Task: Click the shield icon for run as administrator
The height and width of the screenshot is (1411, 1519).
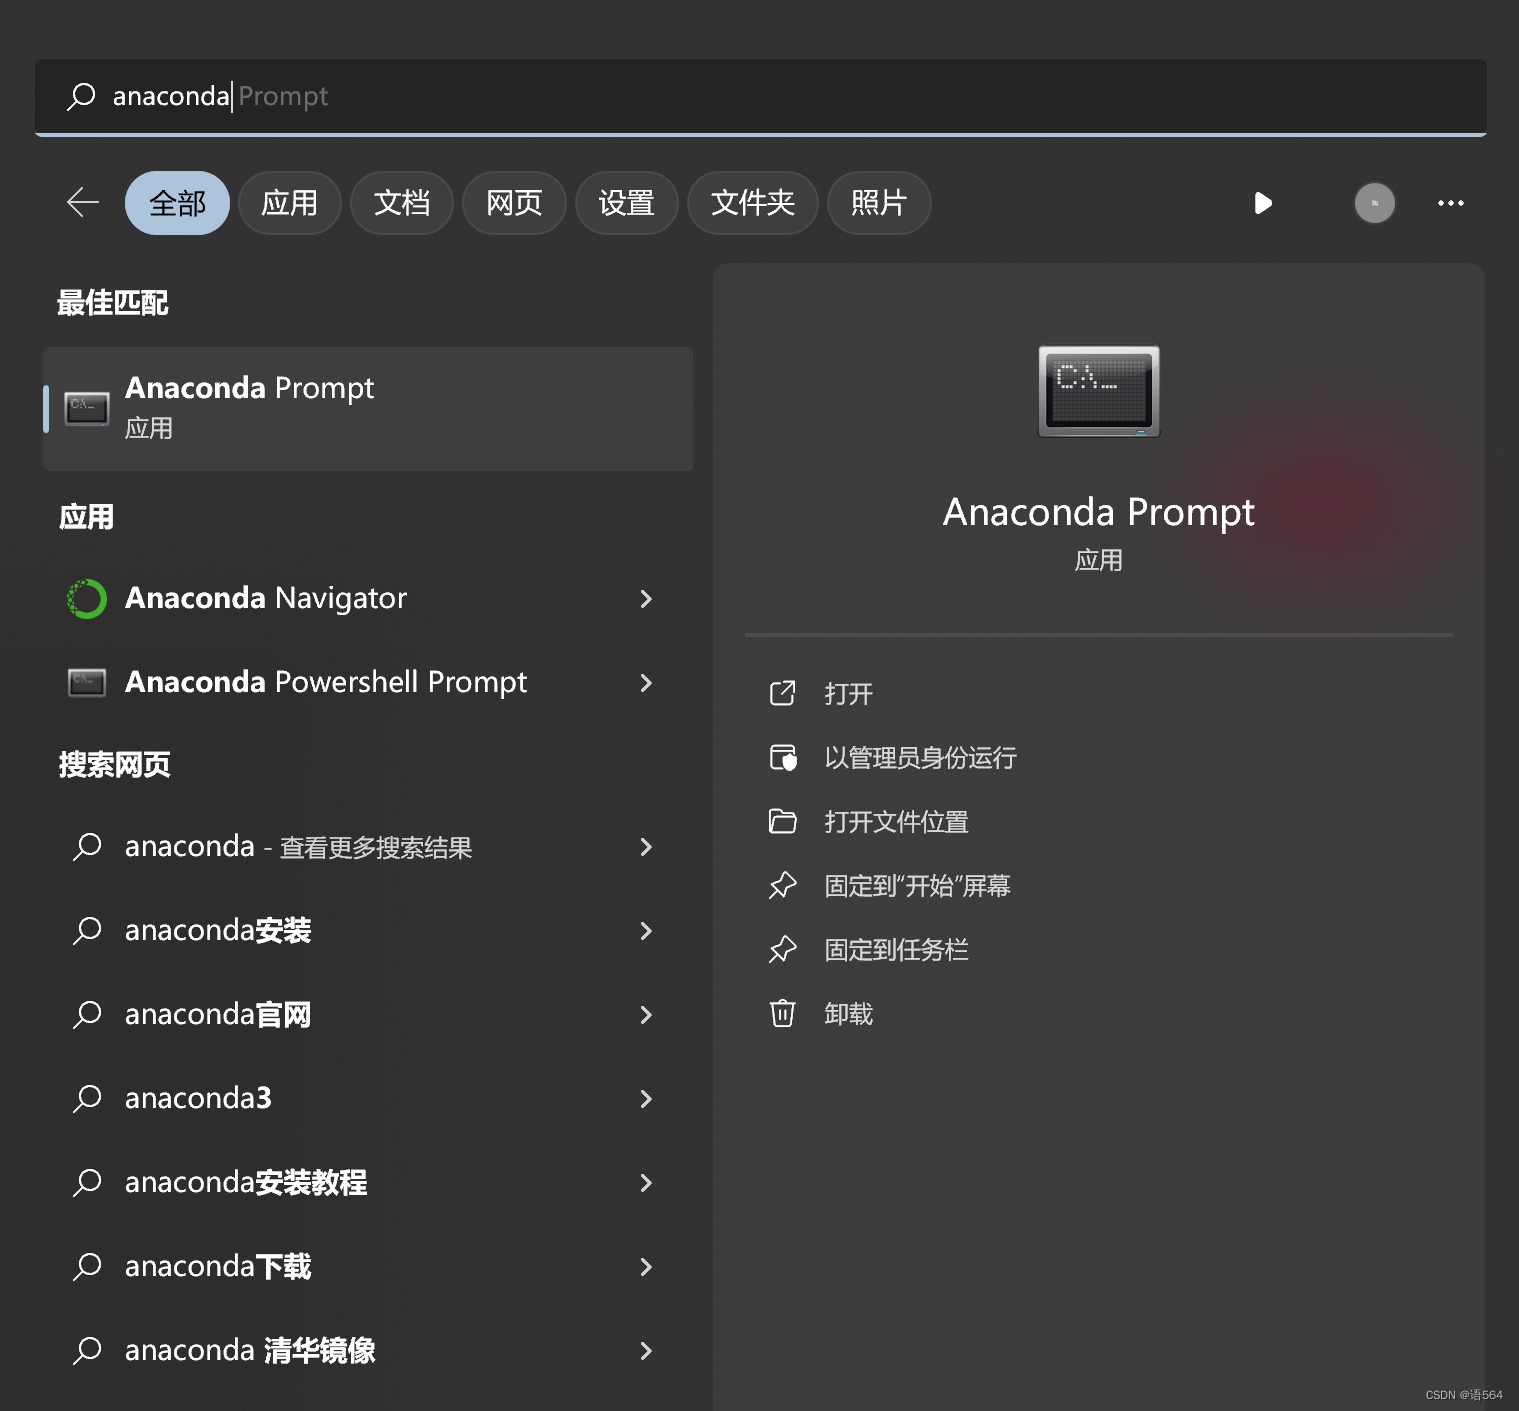Action: pos(782,757)
